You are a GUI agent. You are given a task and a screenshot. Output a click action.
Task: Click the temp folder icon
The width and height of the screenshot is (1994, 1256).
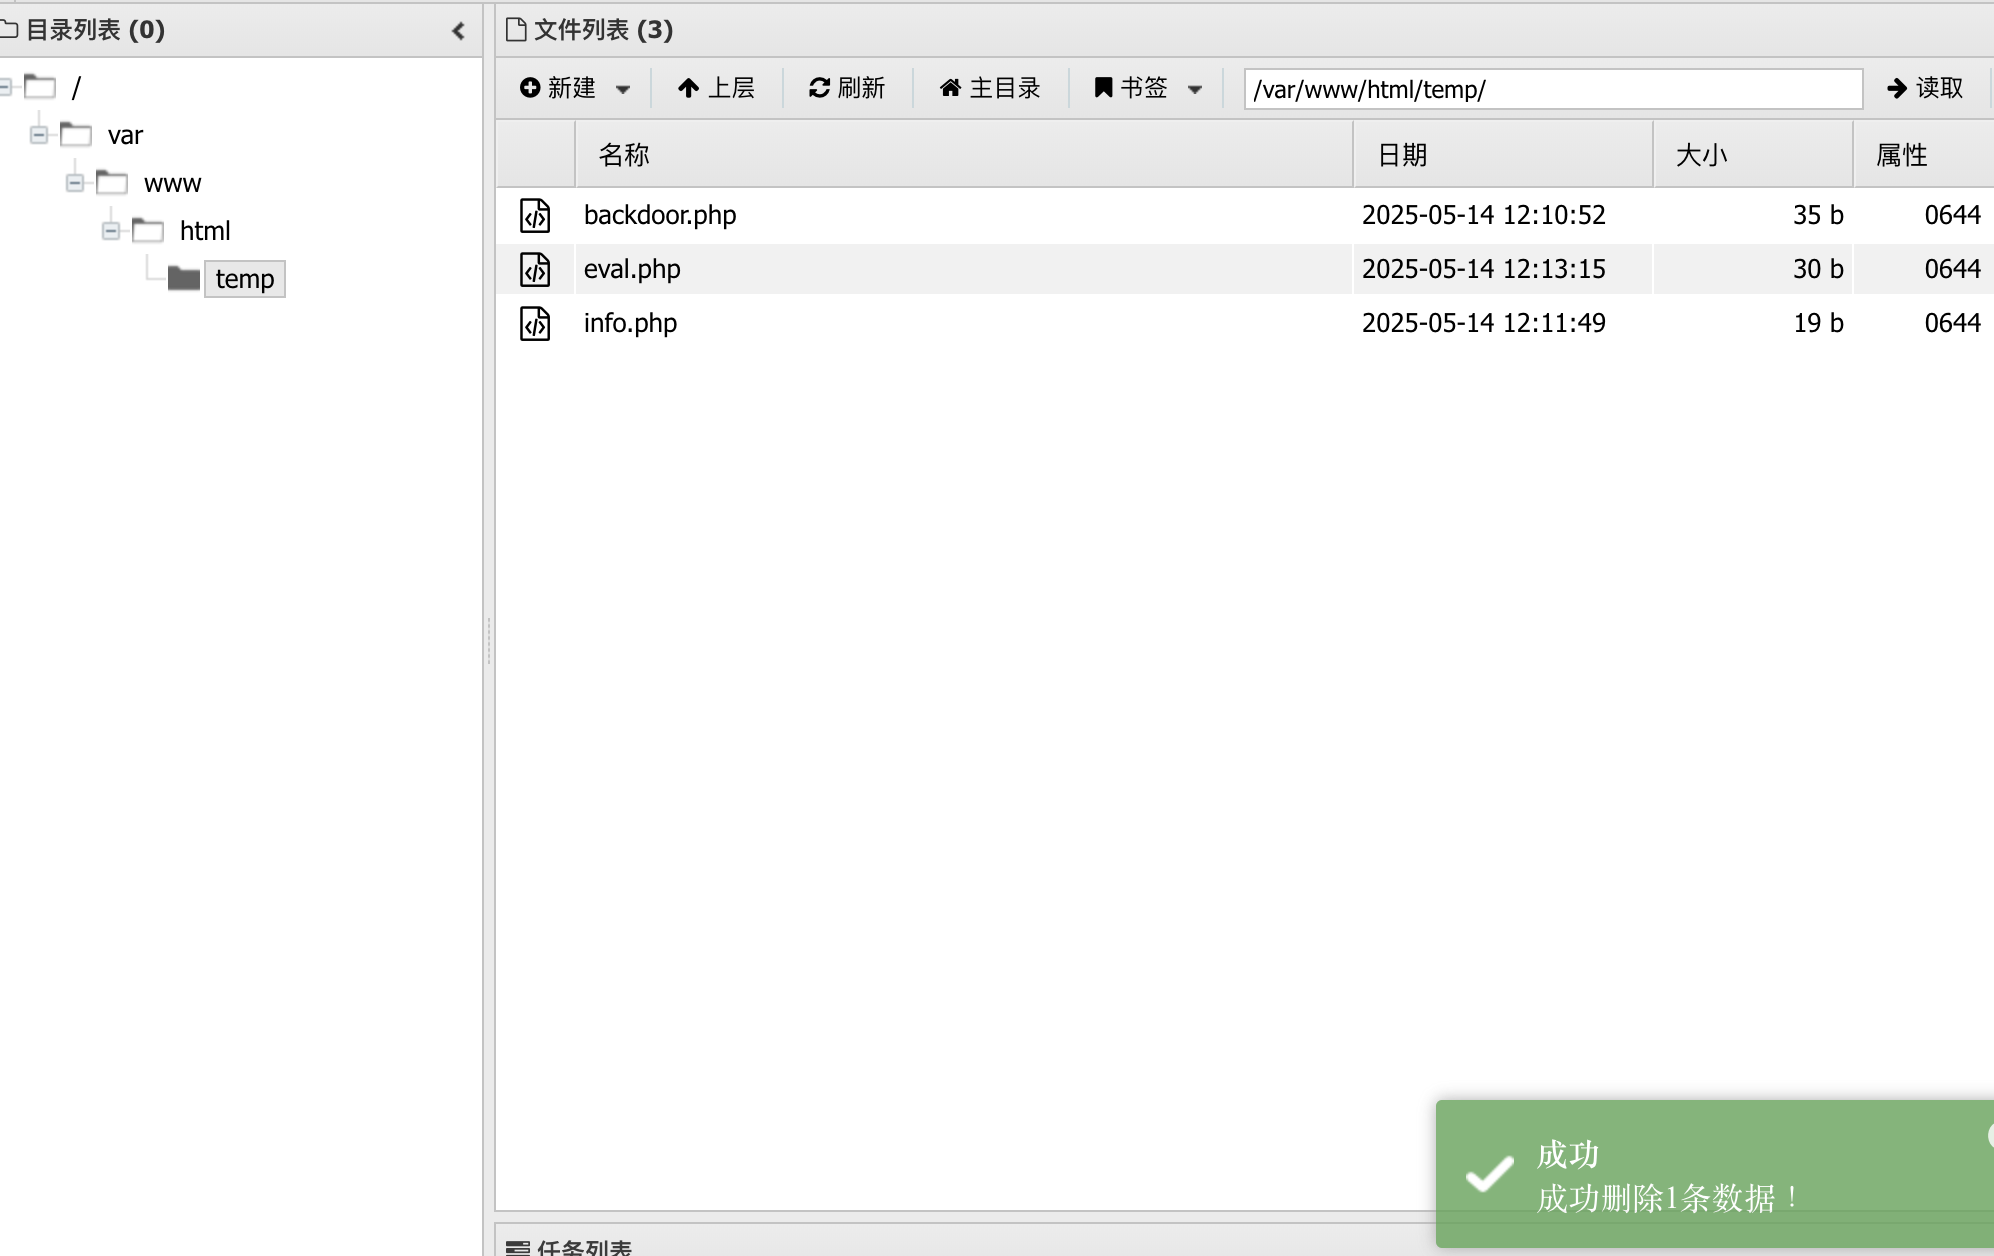[184, 278]
